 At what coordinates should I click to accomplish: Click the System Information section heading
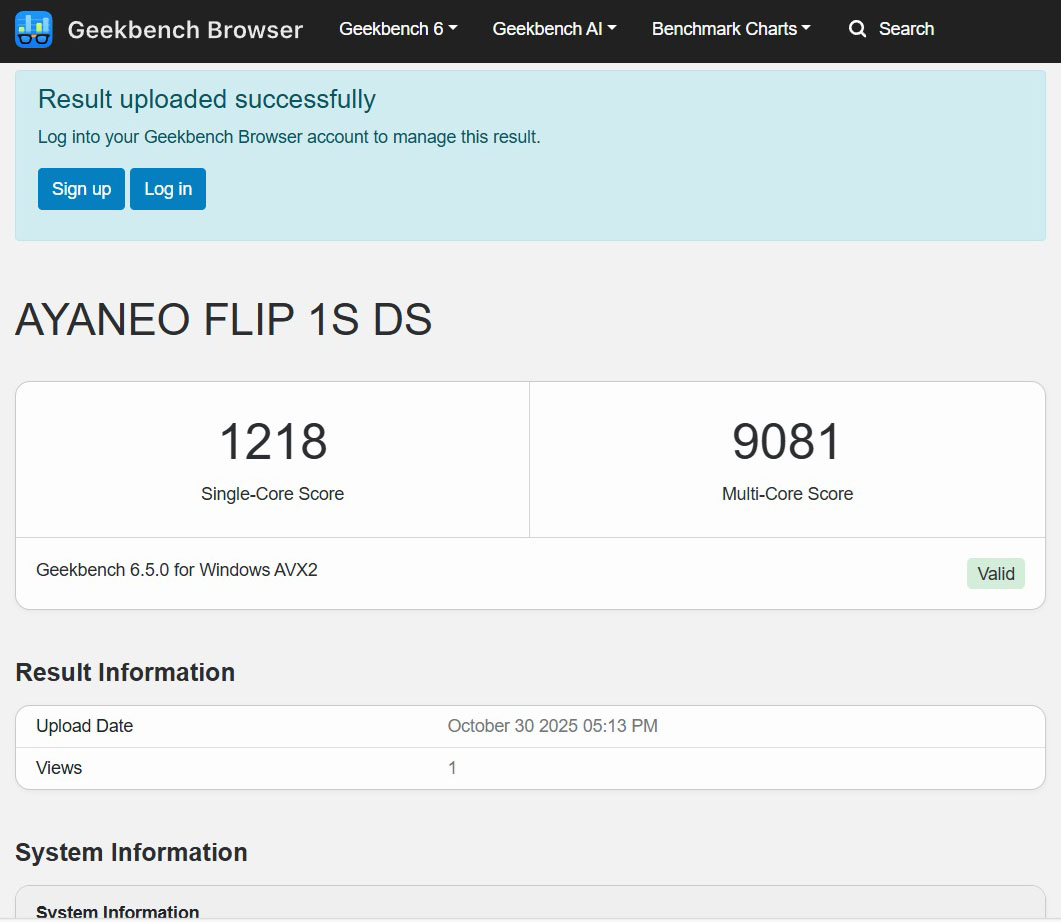pyautogui.click(x=131, y=852)
